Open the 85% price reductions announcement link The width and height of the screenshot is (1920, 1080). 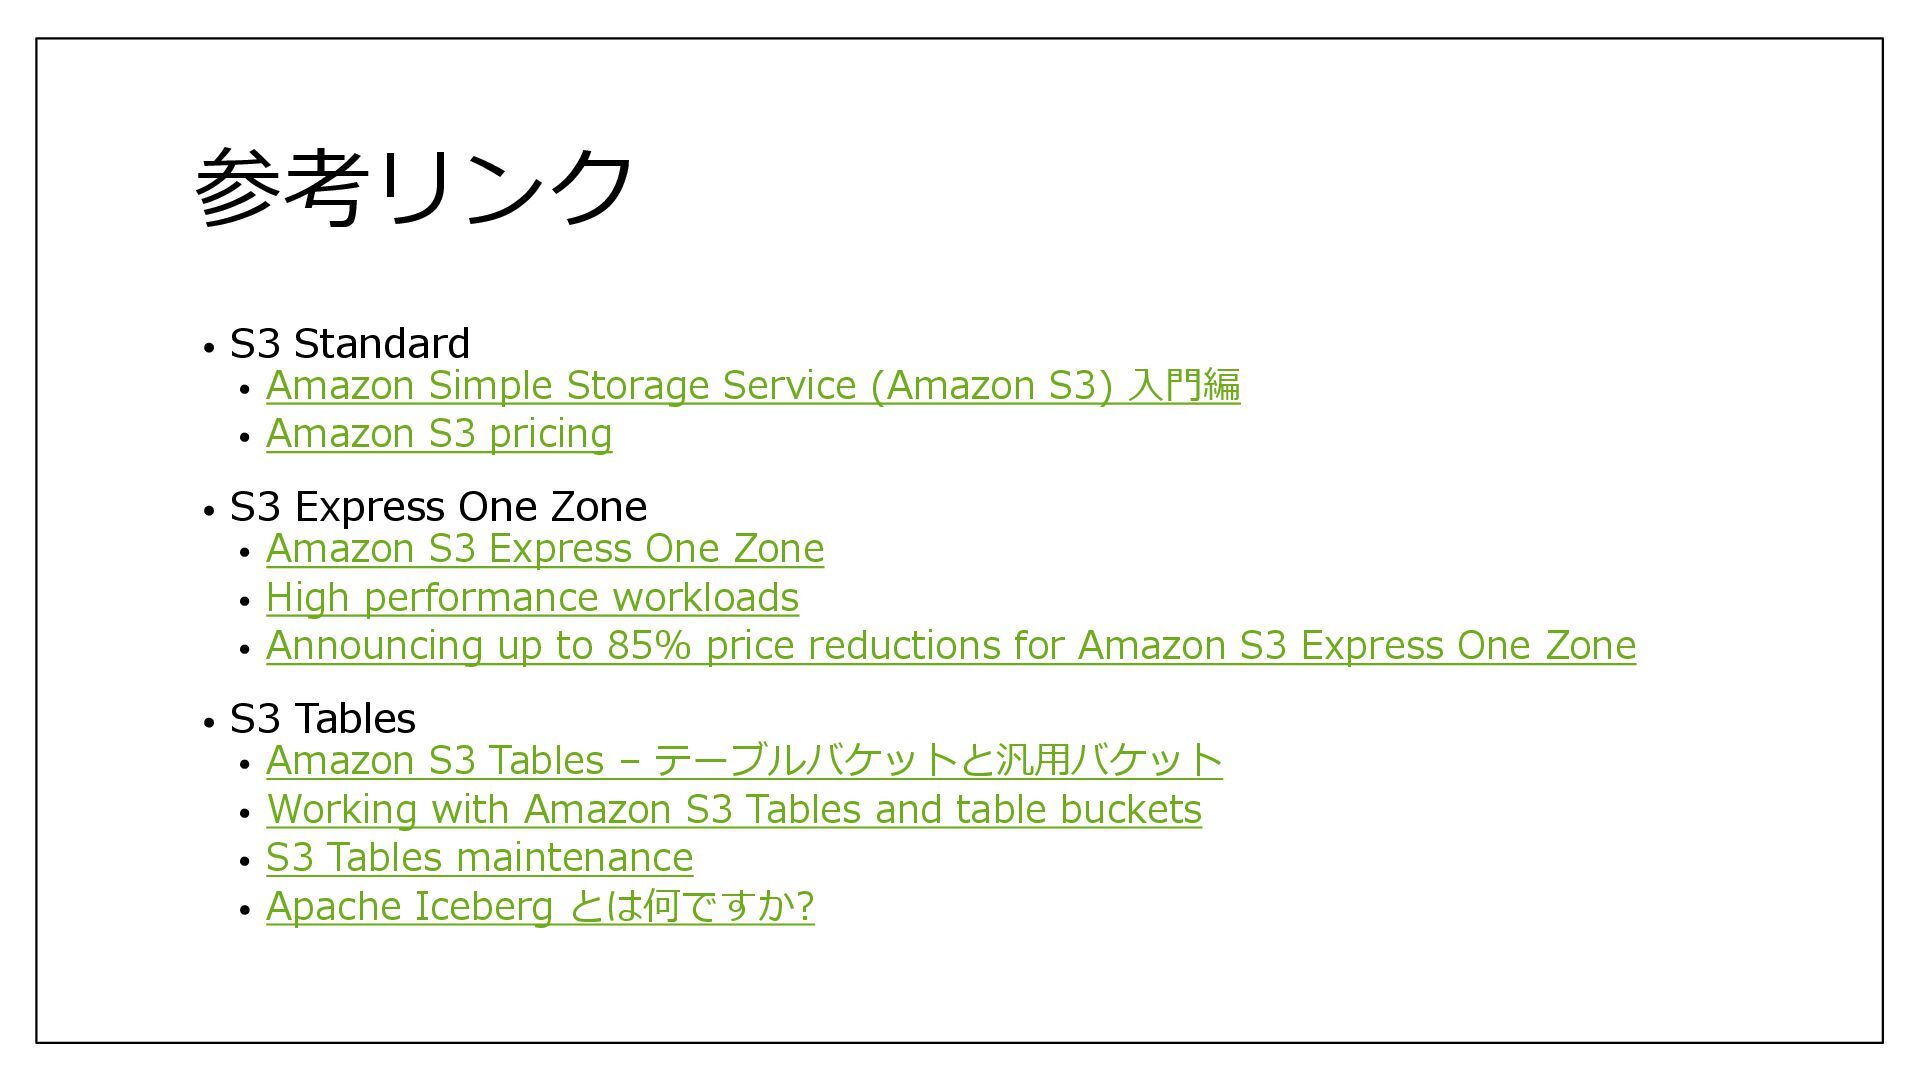point(951,646)
